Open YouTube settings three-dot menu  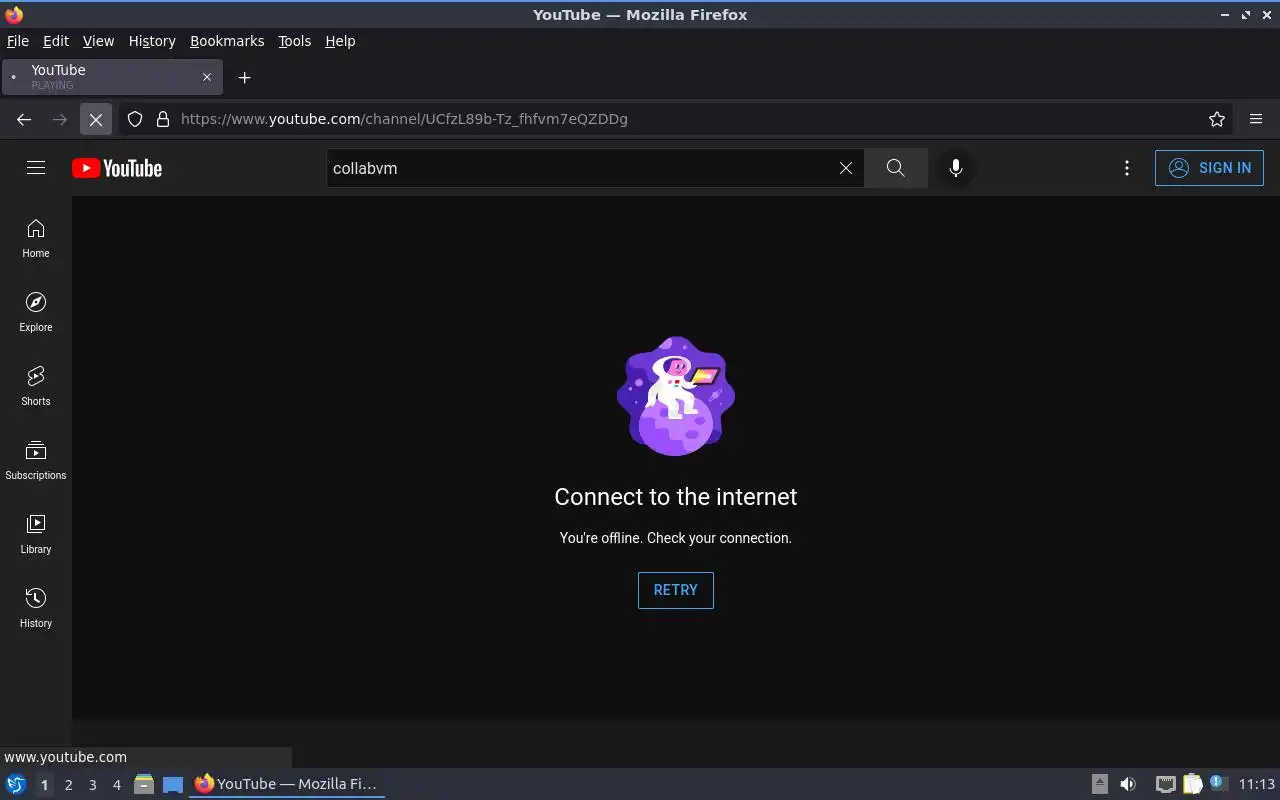click(x=1127, y=168)
